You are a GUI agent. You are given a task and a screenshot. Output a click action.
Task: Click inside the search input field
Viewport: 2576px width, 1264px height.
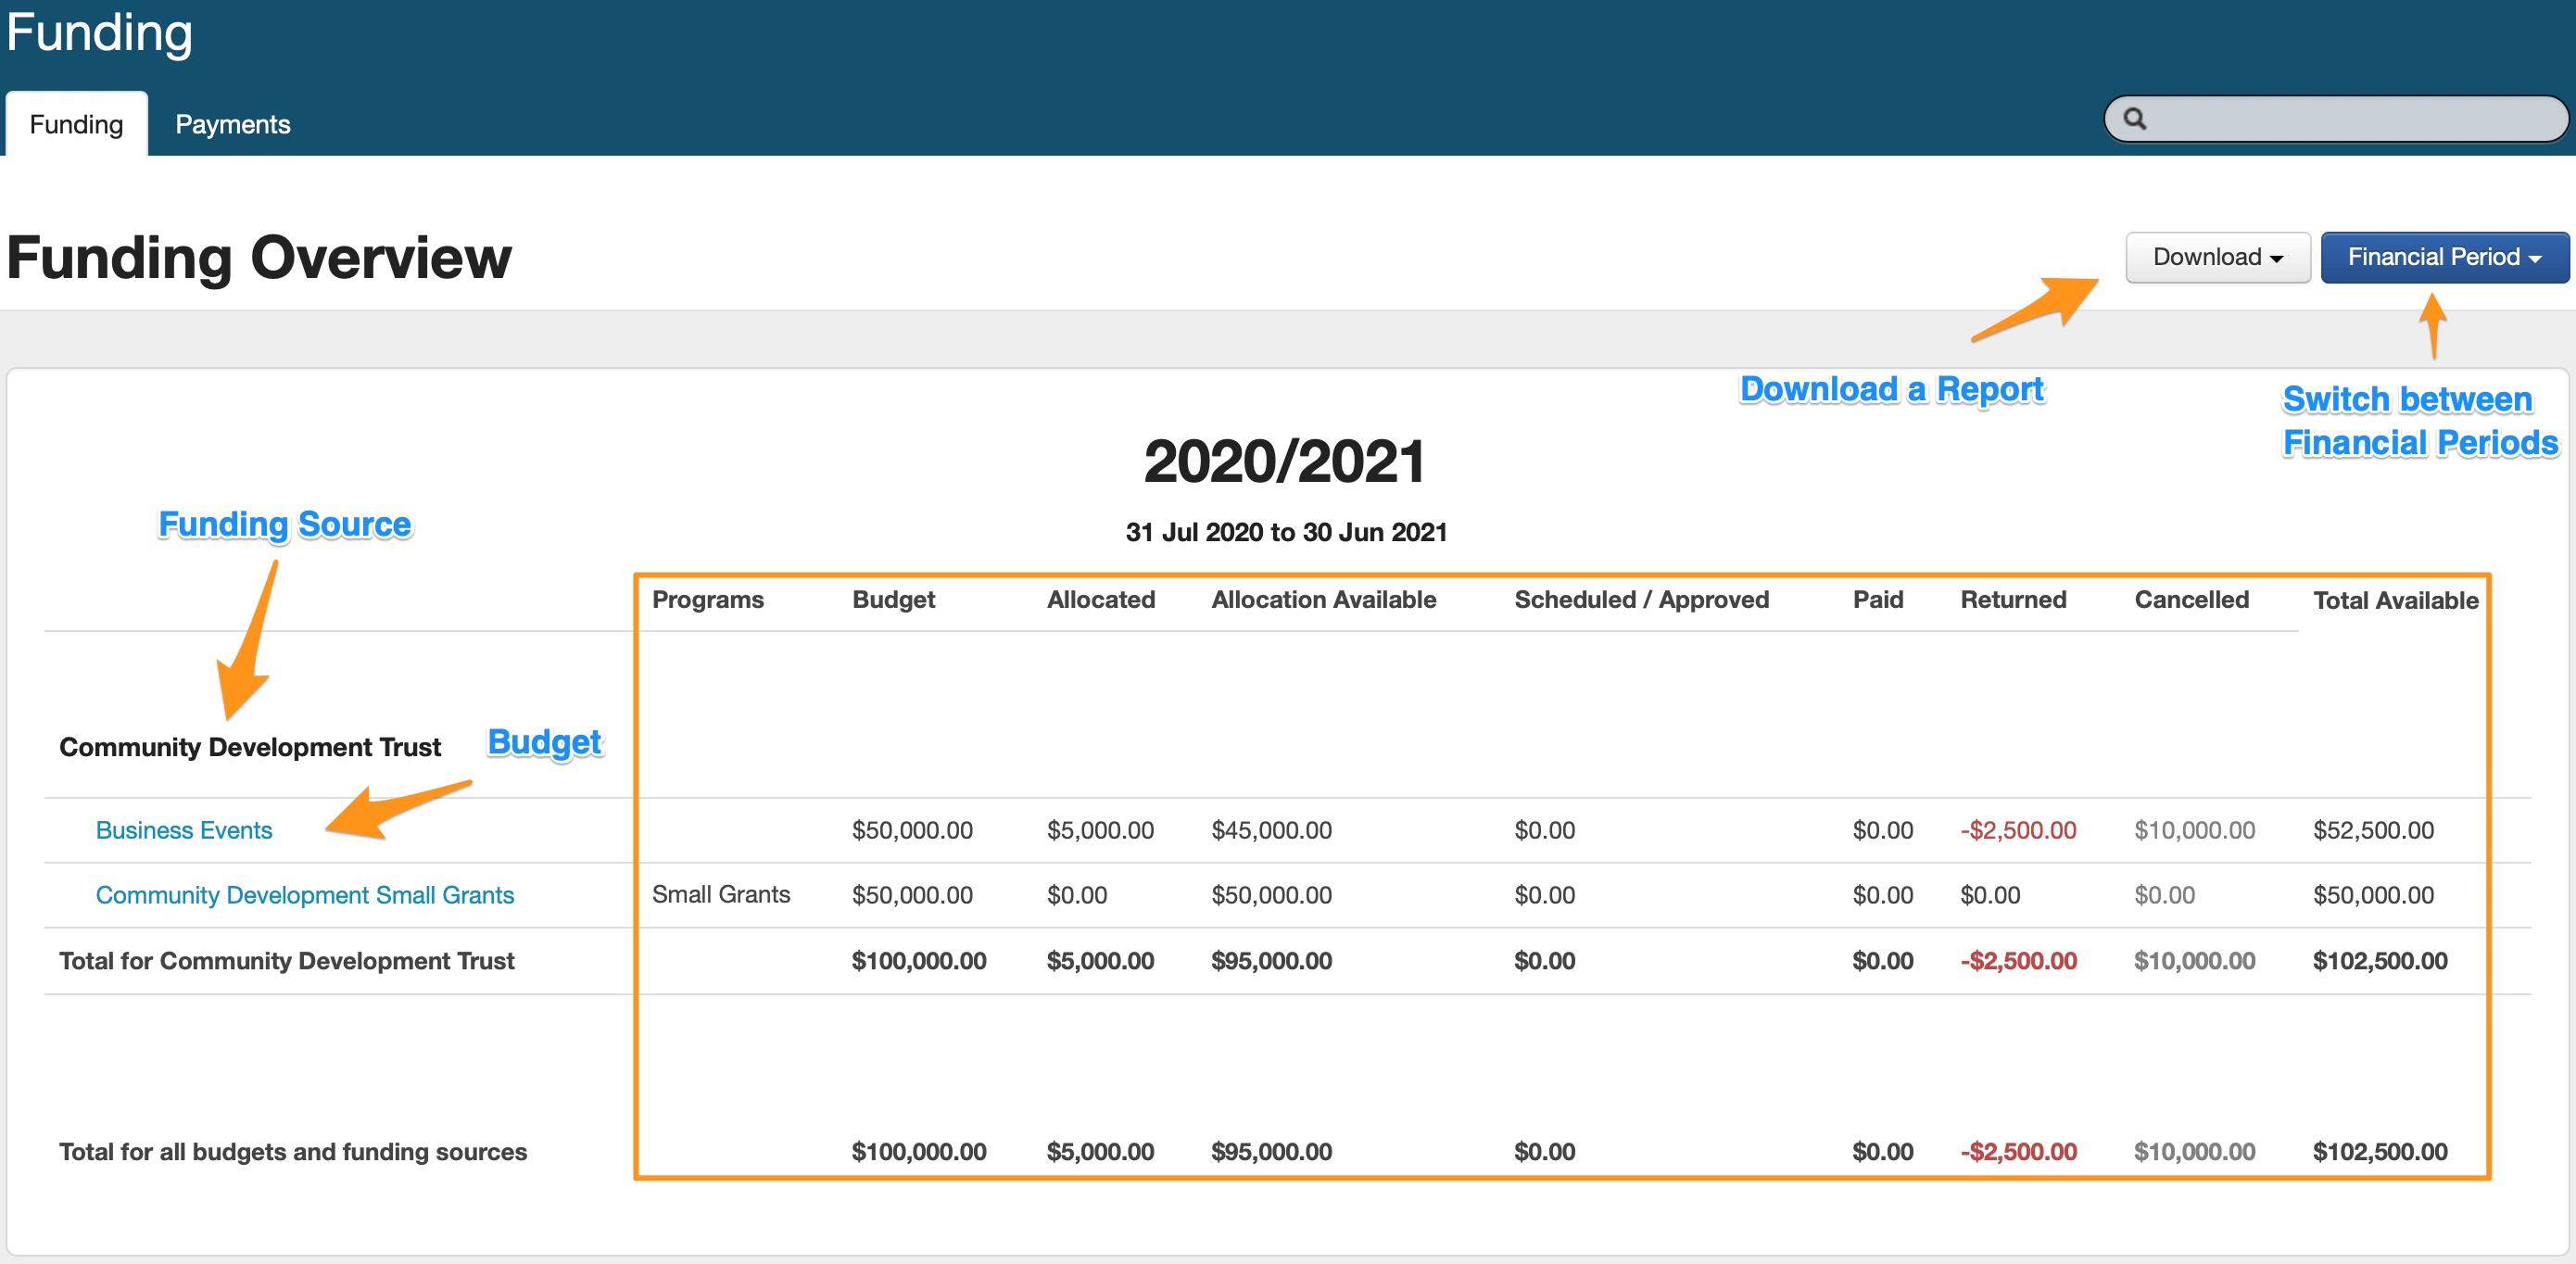click(x=2350, y=119)
